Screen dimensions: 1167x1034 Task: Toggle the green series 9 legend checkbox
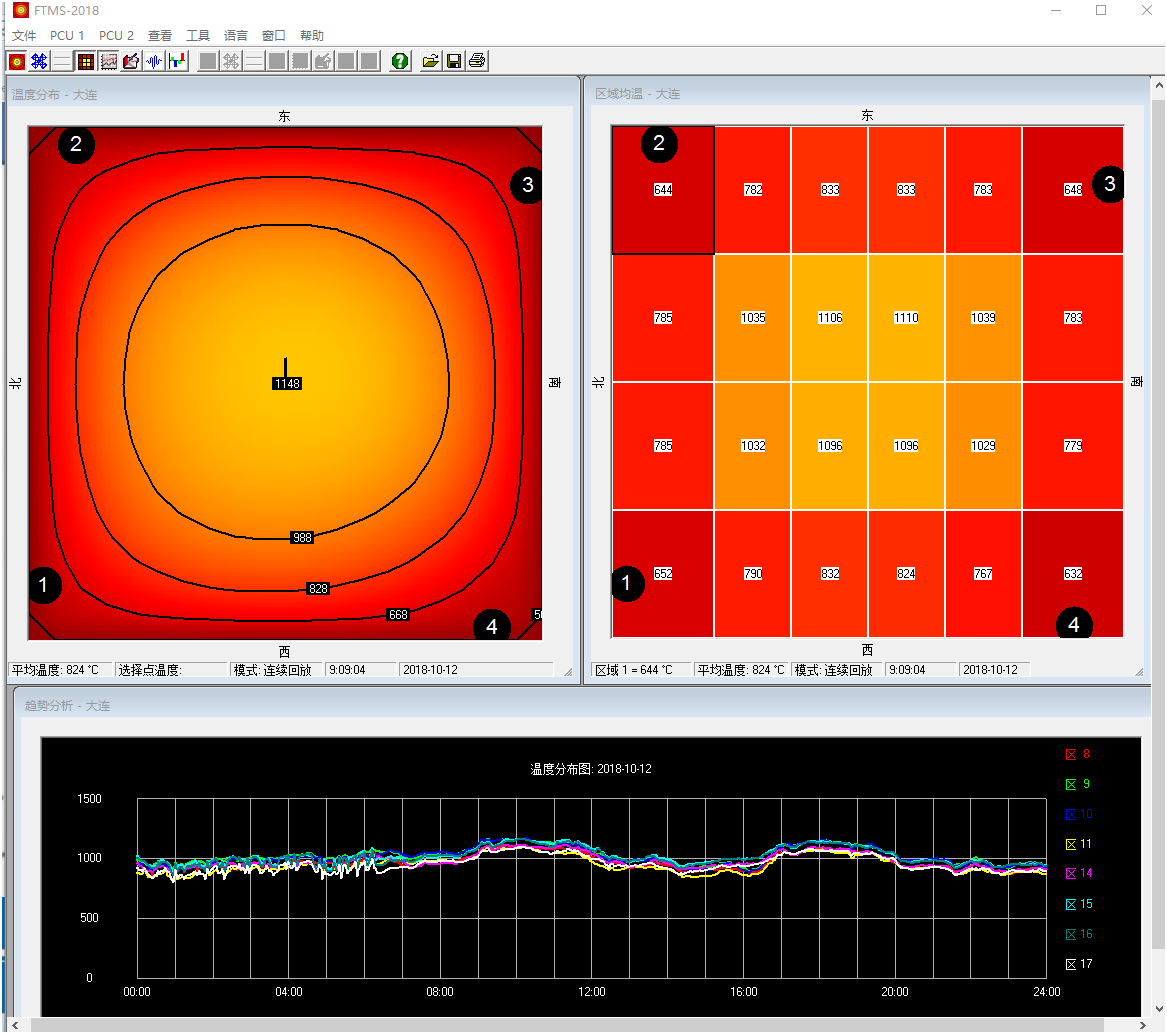(1071, 785)
